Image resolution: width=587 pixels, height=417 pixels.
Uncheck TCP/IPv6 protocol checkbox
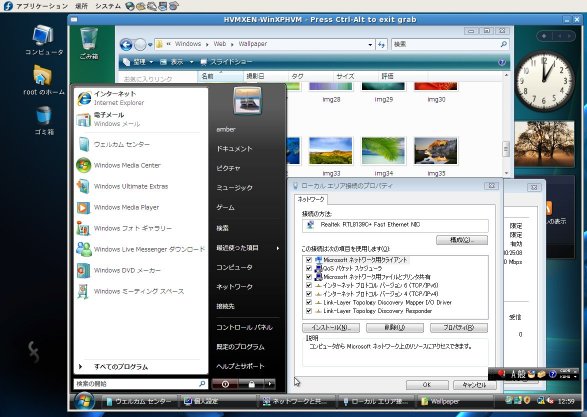pos(309,285)
